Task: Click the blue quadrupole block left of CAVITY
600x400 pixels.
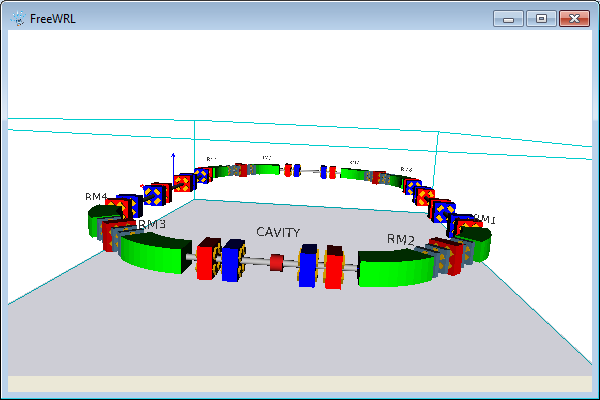Action: [234, 259]
